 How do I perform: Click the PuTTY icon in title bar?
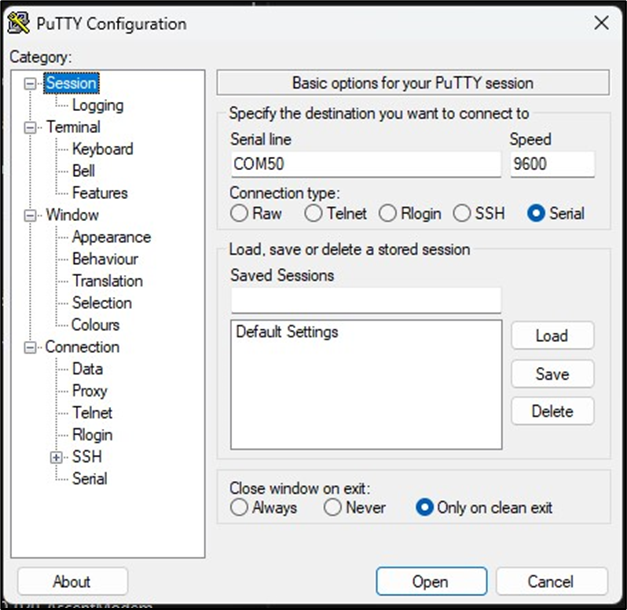18,23
